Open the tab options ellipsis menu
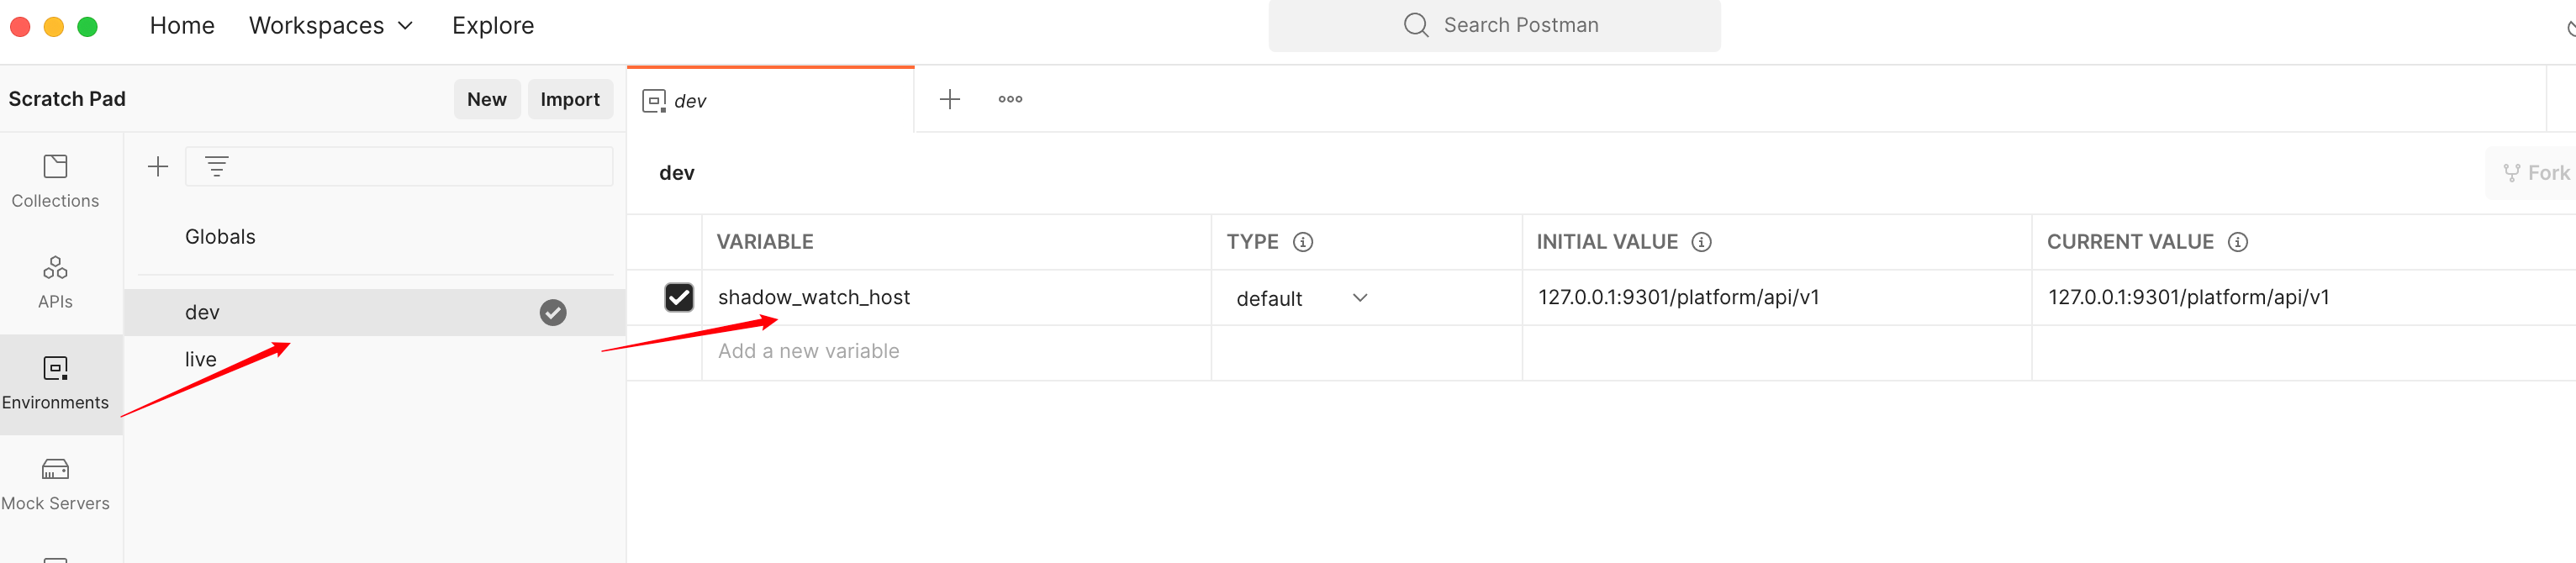2576x563 pixels. [1010, 99]
